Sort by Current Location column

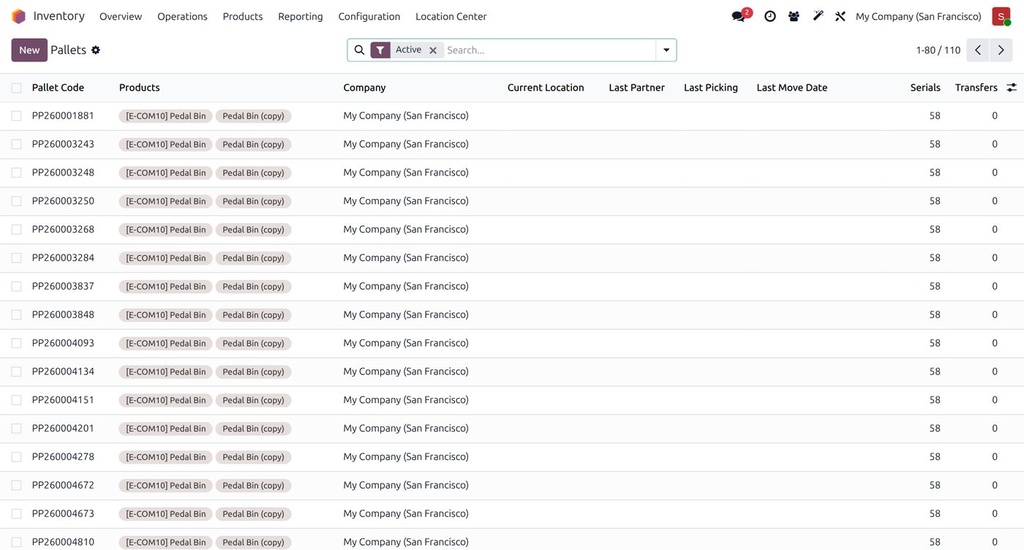point(545,88)
